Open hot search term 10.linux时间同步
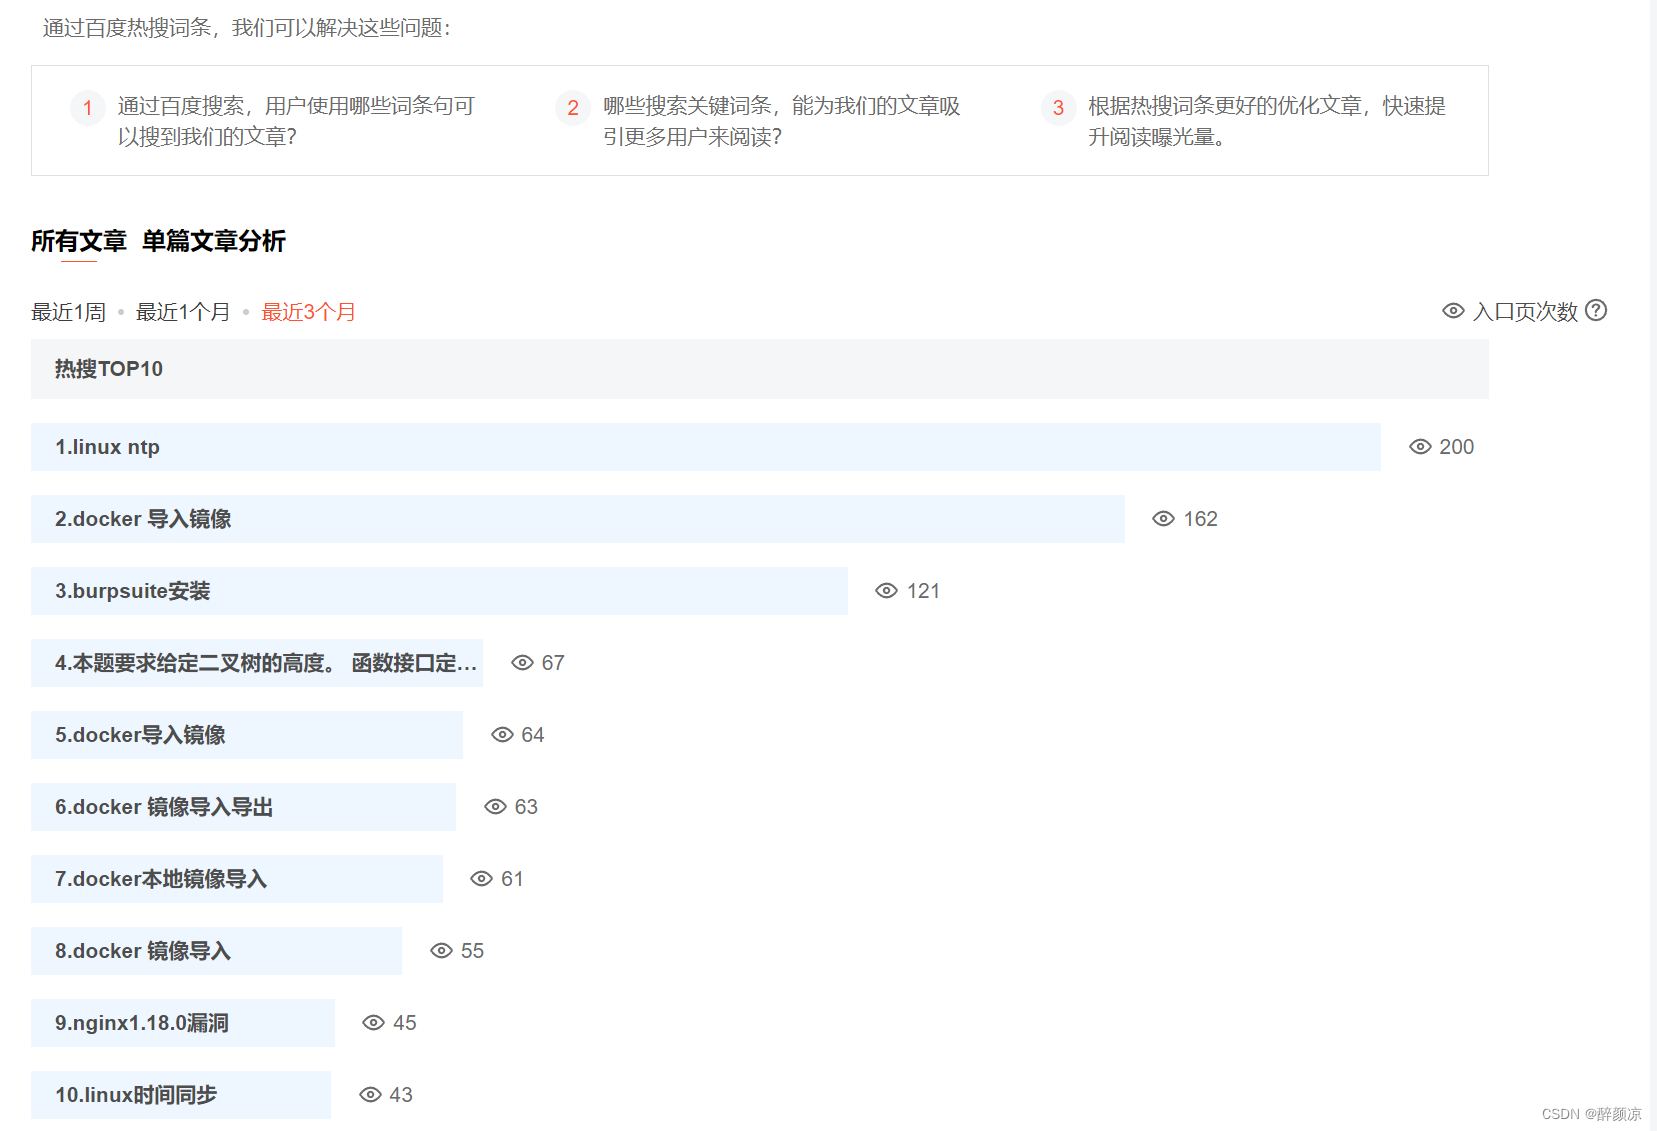Screen dimensions: 1657x1131 coord(181,1095)
